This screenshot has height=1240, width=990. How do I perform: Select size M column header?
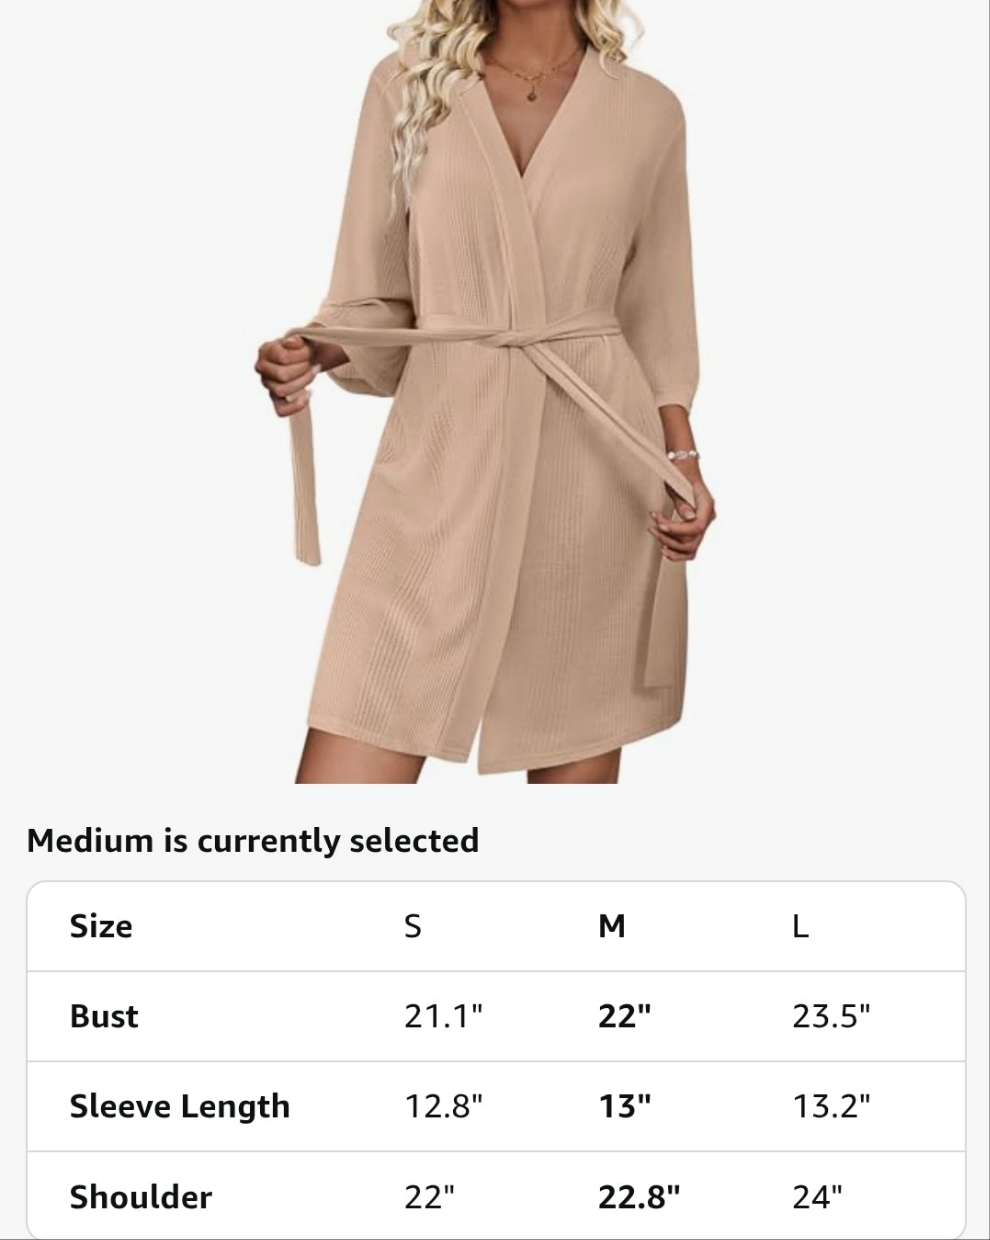(611, 927)
